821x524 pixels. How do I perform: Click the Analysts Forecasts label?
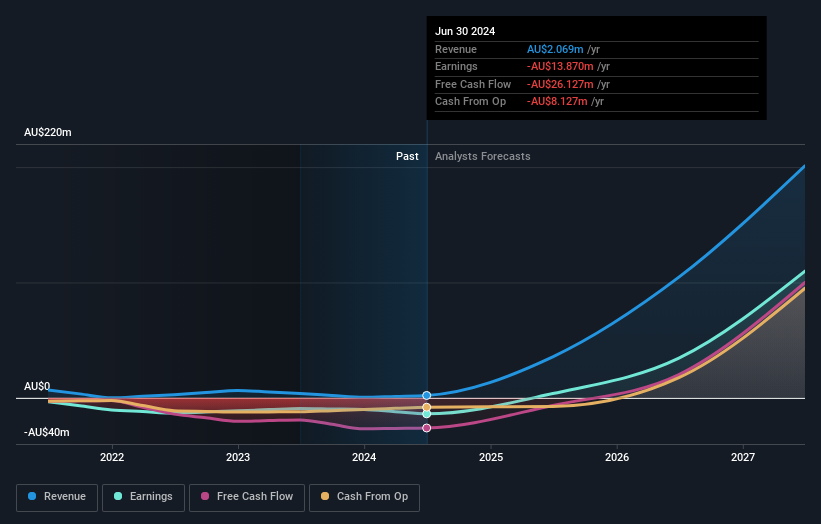[x=483, y=157]
